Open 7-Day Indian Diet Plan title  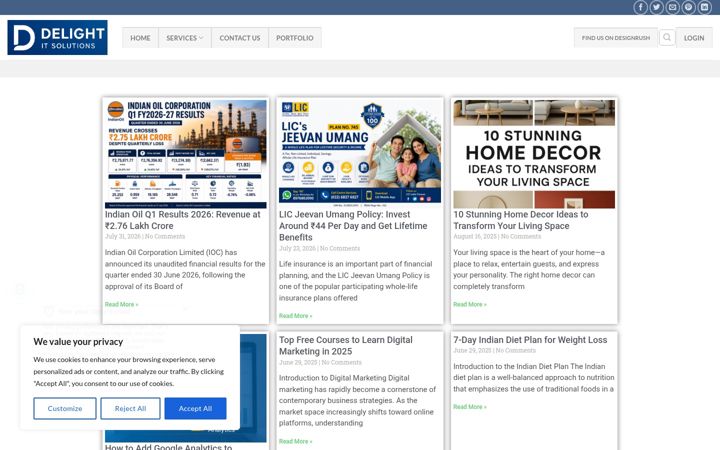tap(530, 340)
